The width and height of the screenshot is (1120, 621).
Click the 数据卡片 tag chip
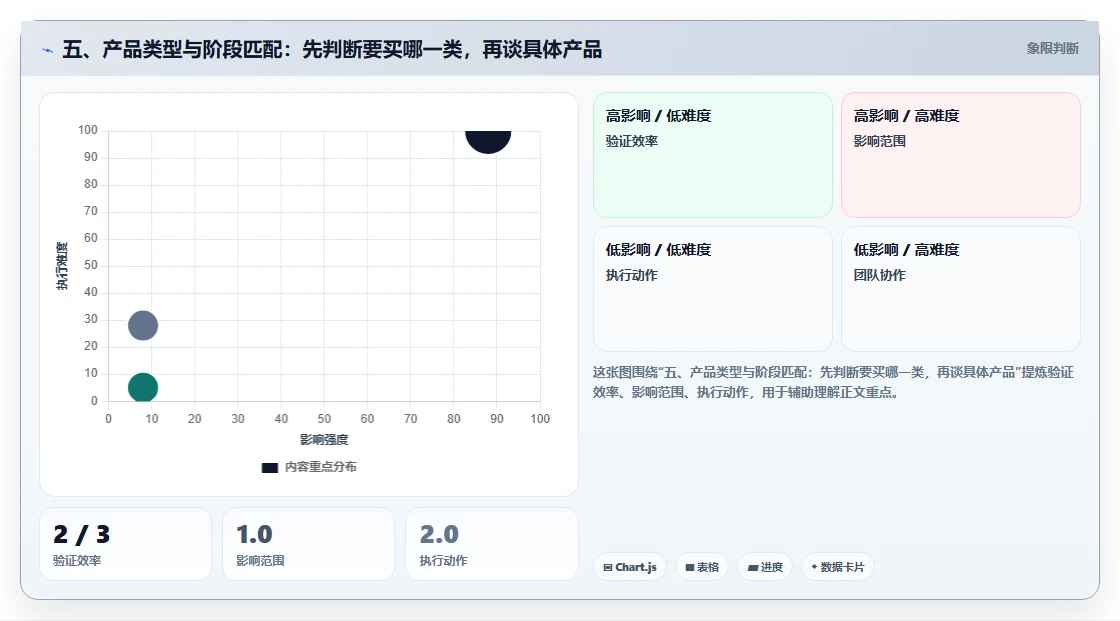click(837, 567)
